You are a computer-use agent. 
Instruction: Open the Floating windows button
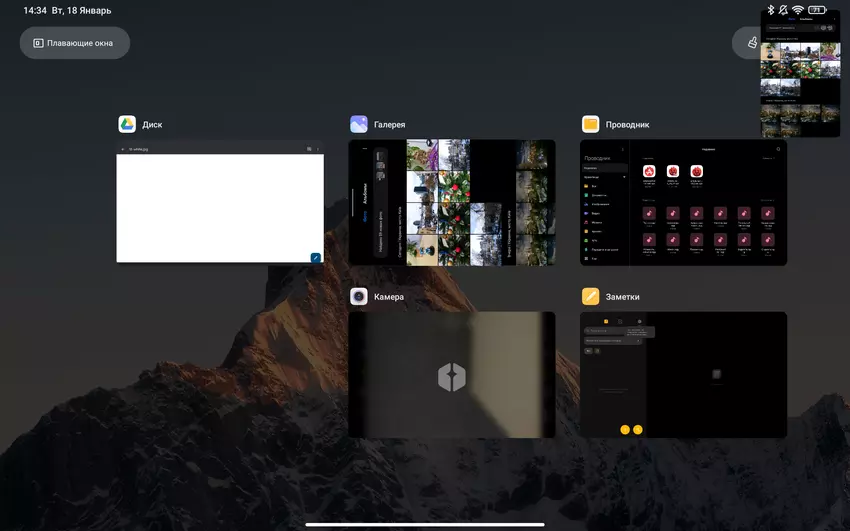[x=75, y=43]
